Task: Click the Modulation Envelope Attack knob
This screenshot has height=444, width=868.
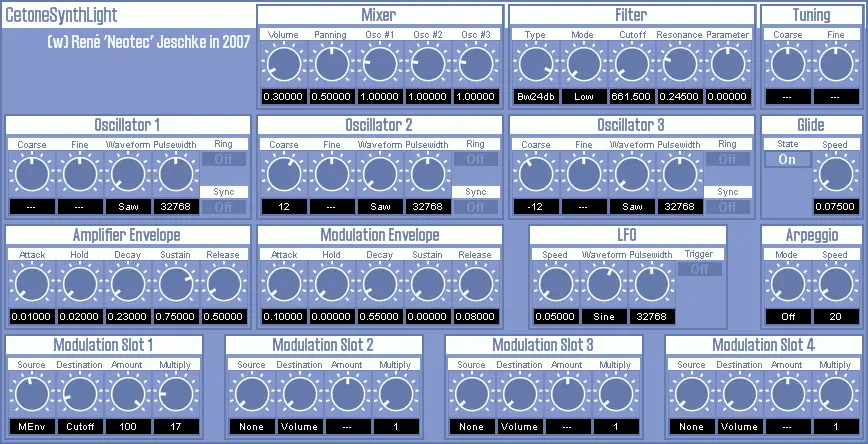Action: (283, 285)
